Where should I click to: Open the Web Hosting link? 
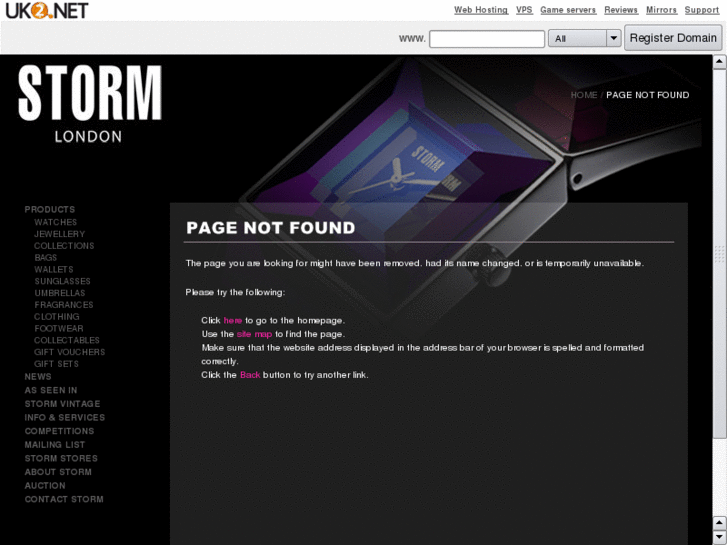(481, 10)
